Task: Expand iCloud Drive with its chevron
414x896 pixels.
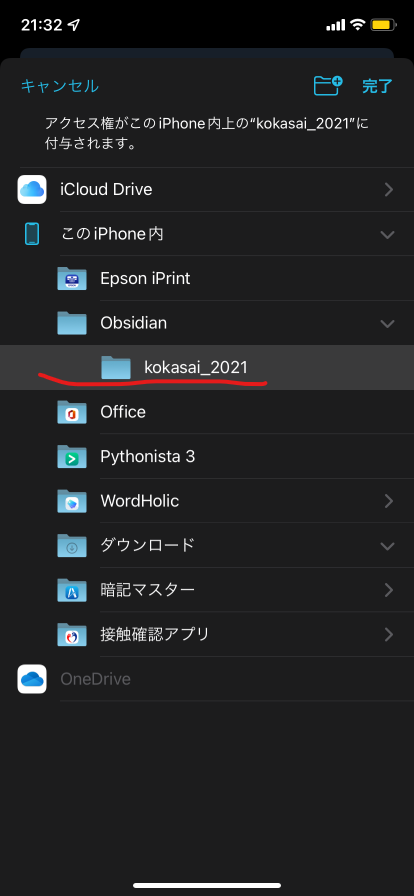Action: pos(389,190)
